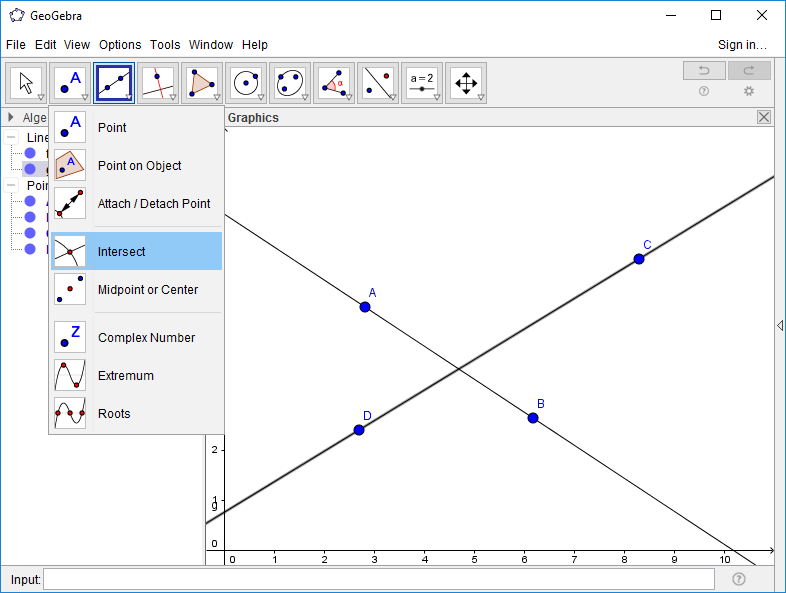This screenshot has width=786, height=593.
Task: Choose Point from the dropdown list
Action: point(136,127)
